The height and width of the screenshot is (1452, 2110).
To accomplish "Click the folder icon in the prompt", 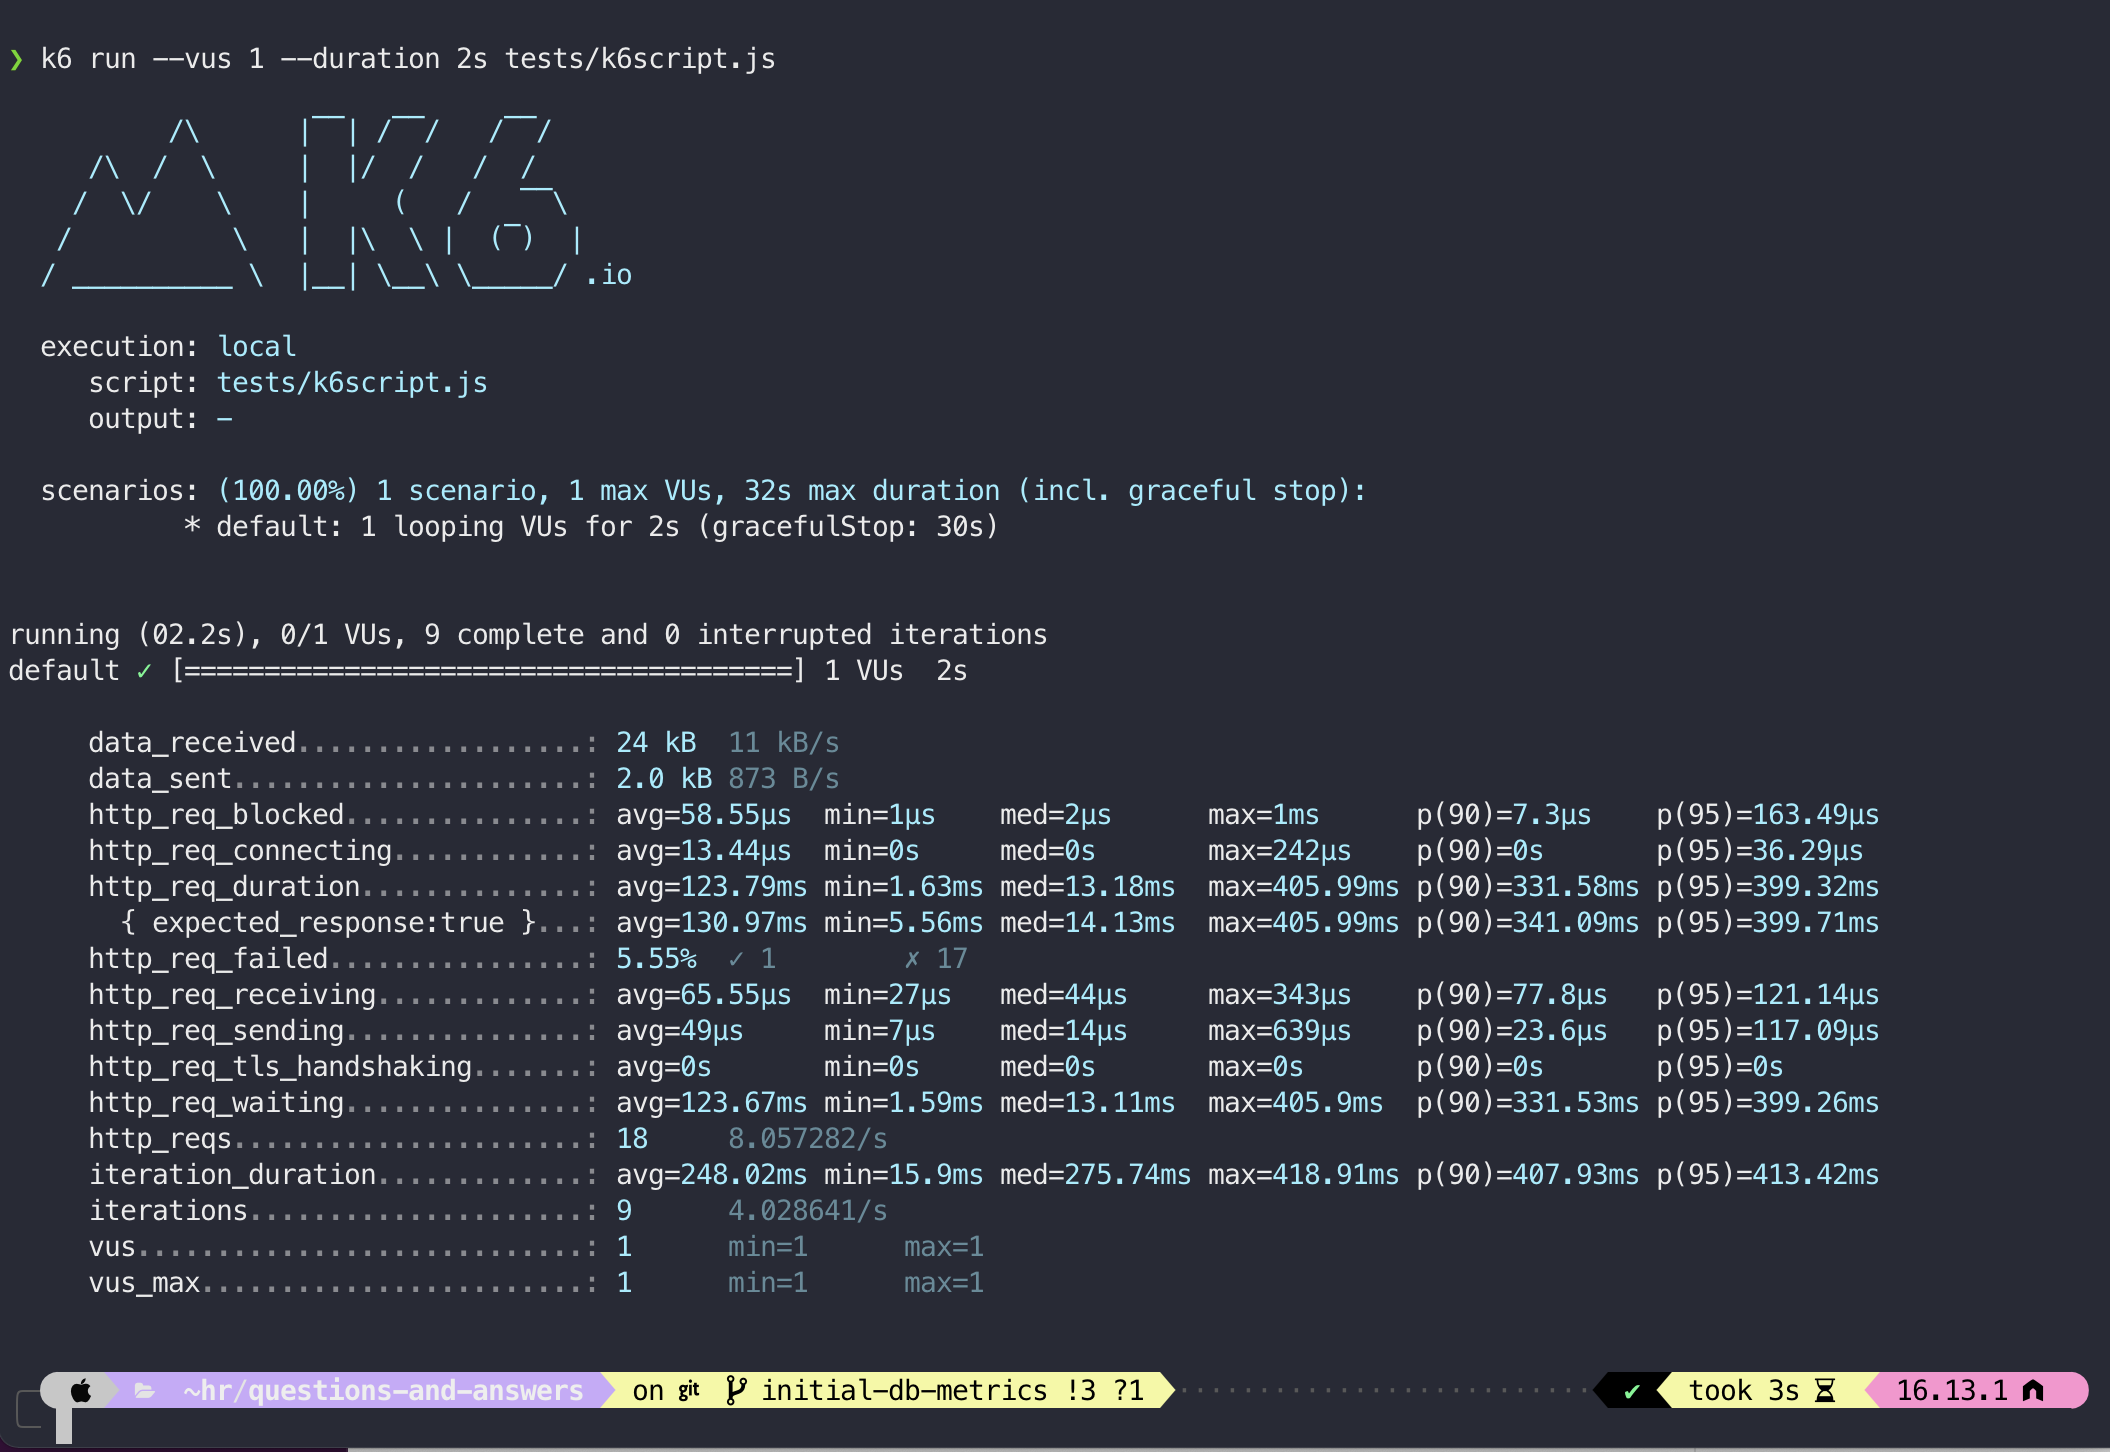I will [145, 1390].
